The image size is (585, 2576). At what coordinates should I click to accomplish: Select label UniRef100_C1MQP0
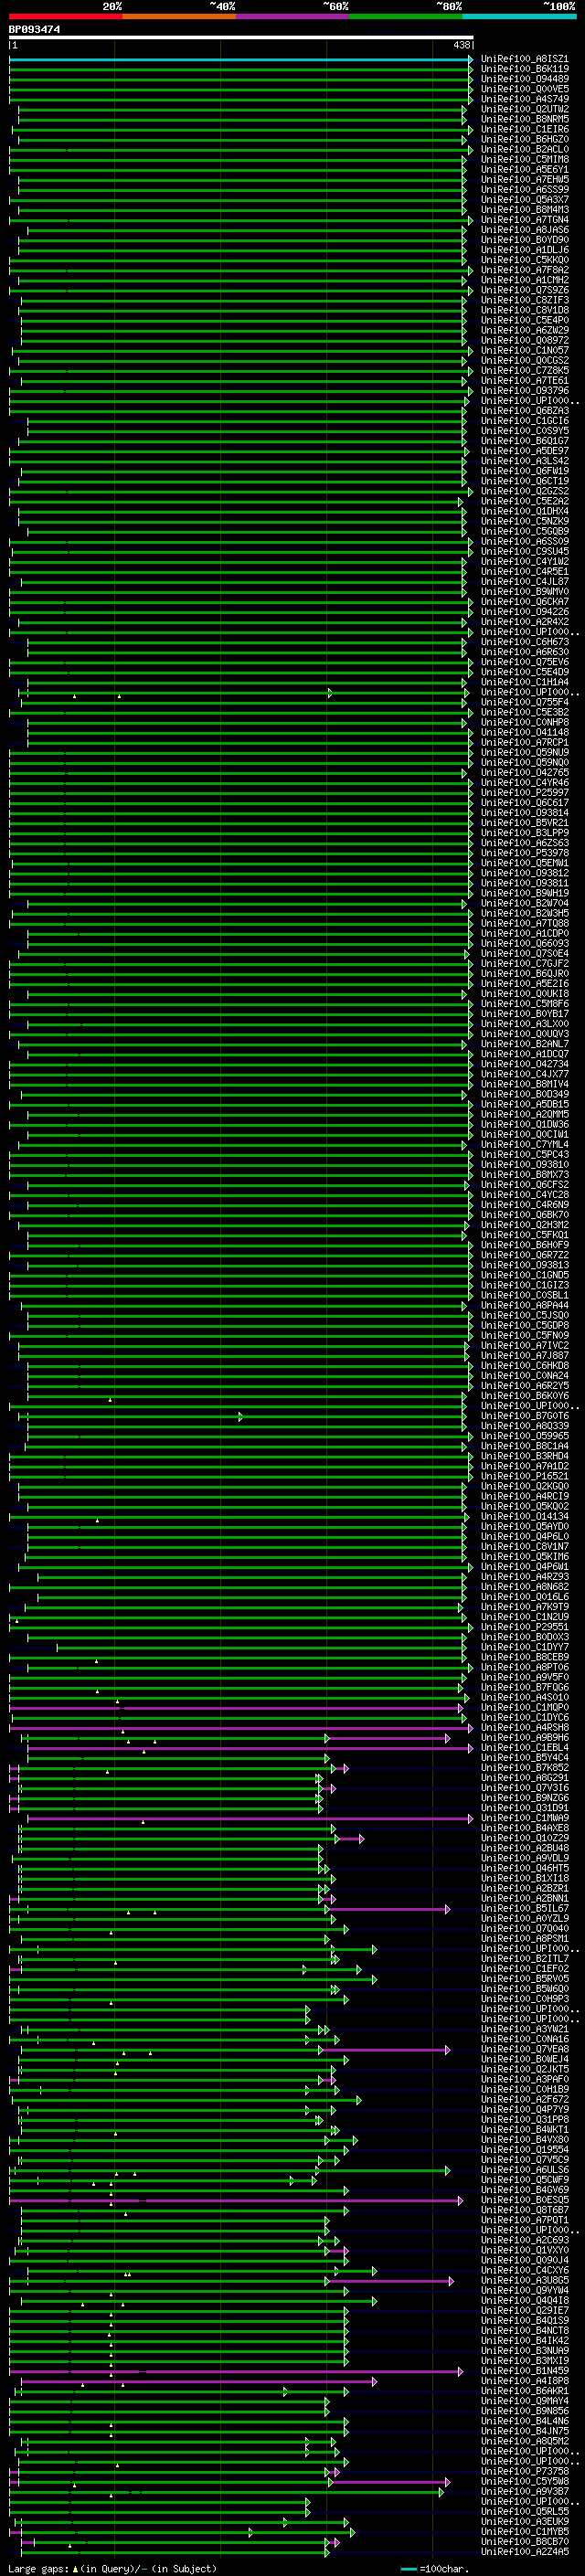(525, 1707)
